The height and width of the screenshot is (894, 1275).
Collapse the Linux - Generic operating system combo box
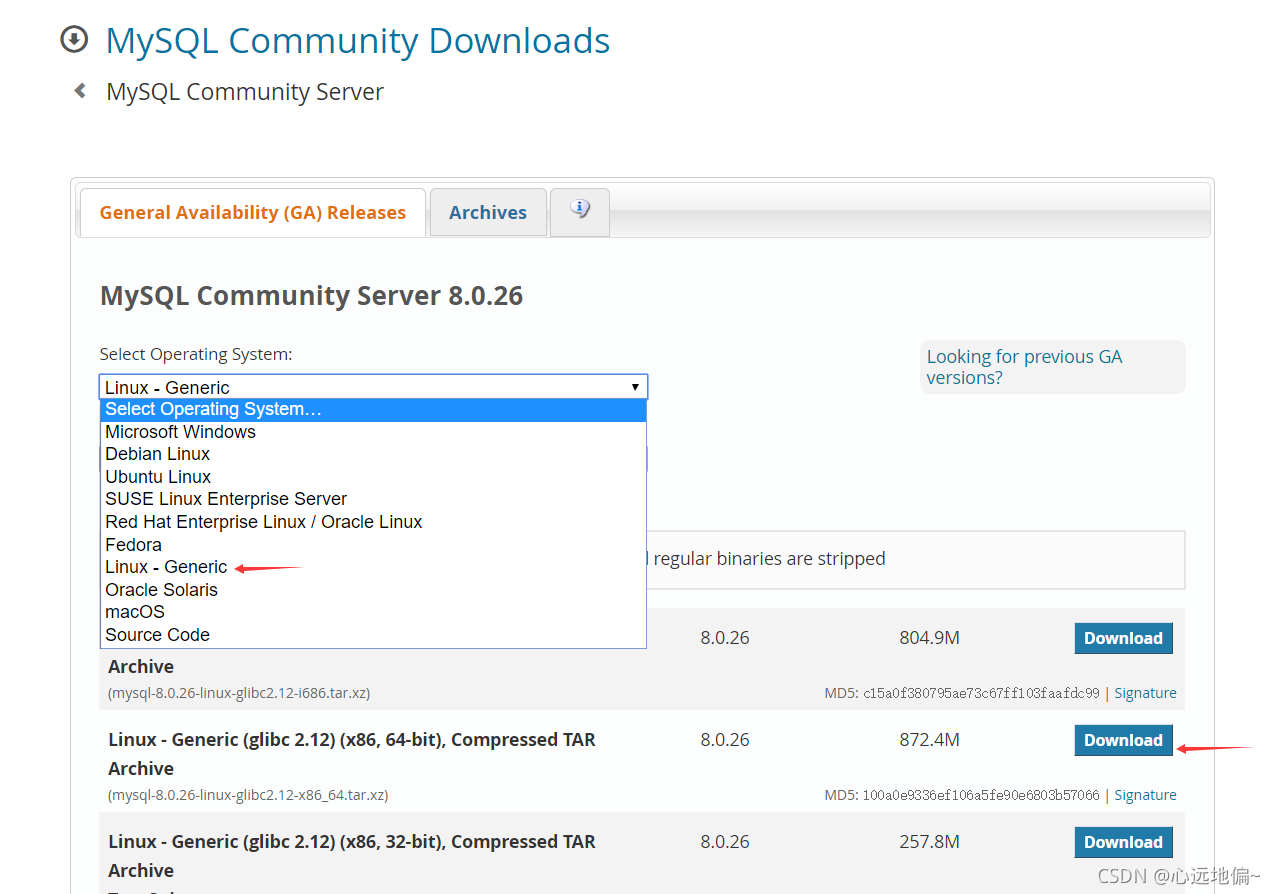(x=373, y=387)
